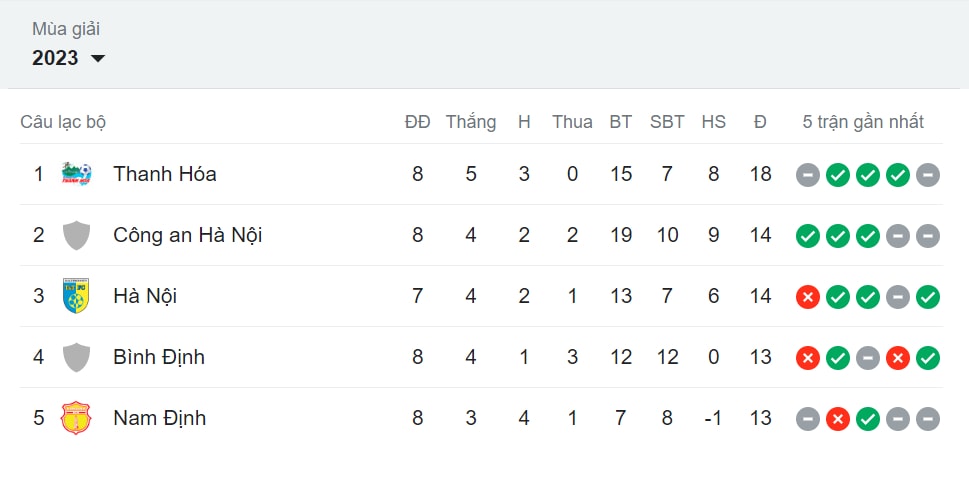Click Bình Định's last green win icon

(x=928, y=358)
